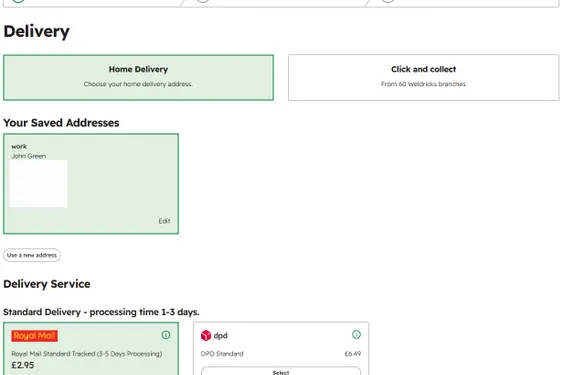
Task: Click the John Green name text
Action: 28,156
